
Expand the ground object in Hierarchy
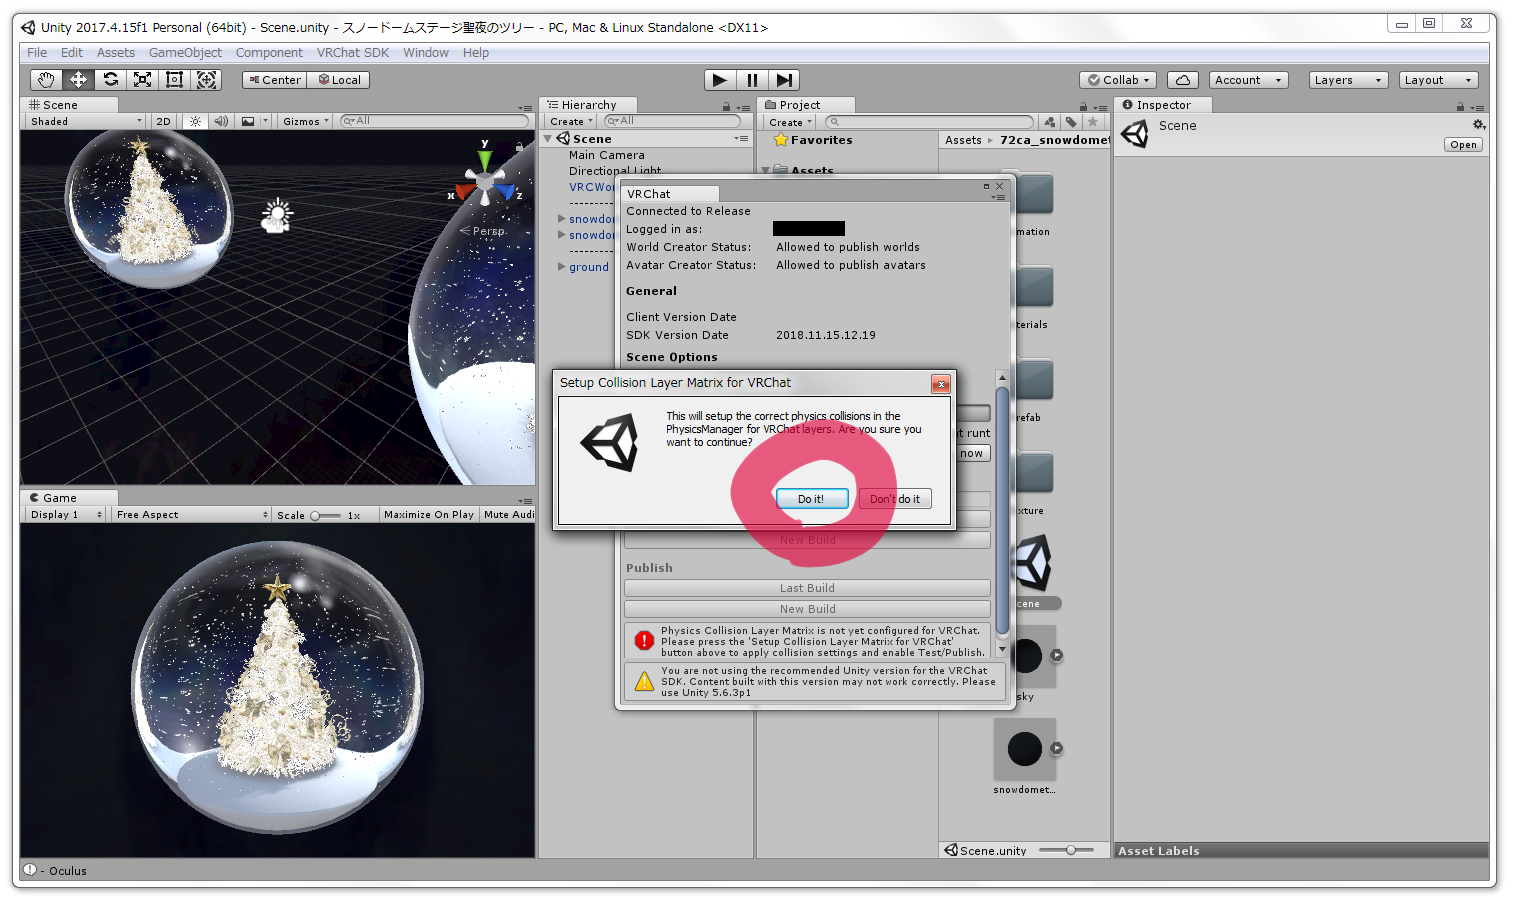pos(562,267)
